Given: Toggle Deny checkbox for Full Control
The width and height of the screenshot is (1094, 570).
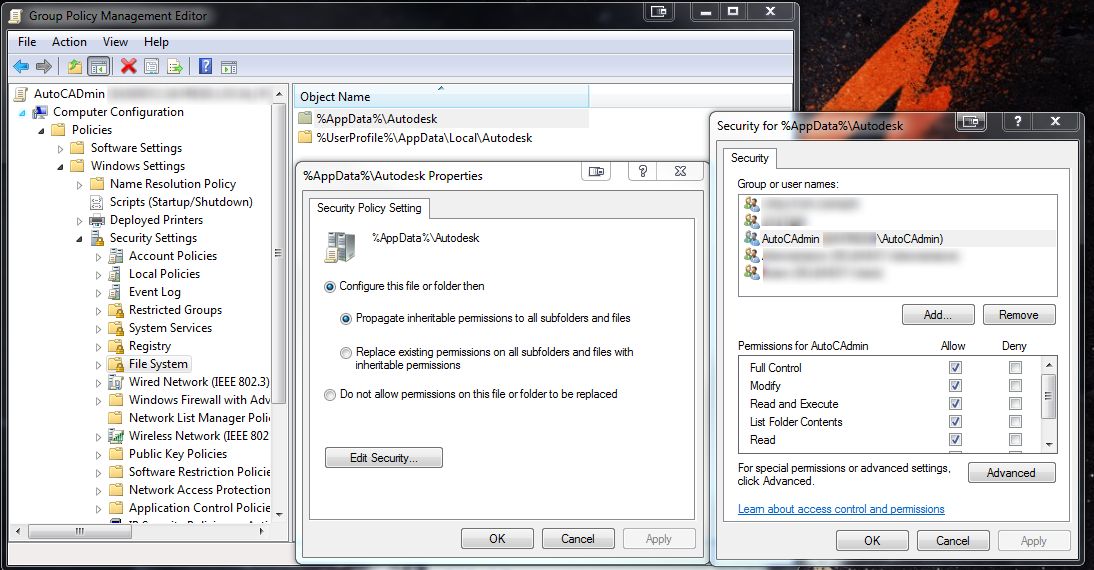Looking at the screenshot, I should [x=1015, y=368].
